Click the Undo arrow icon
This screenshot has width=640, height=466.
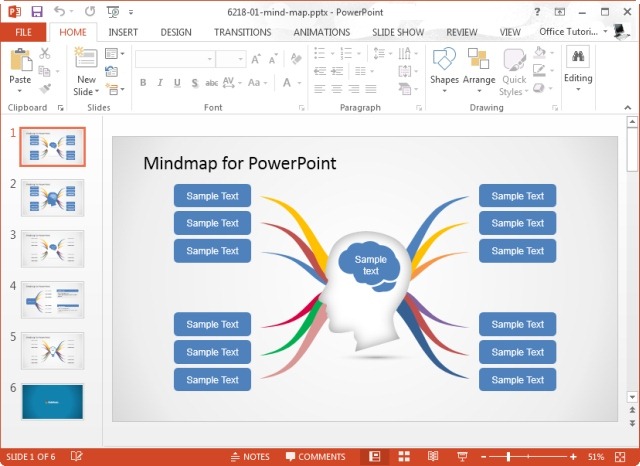tap(60, 11)
